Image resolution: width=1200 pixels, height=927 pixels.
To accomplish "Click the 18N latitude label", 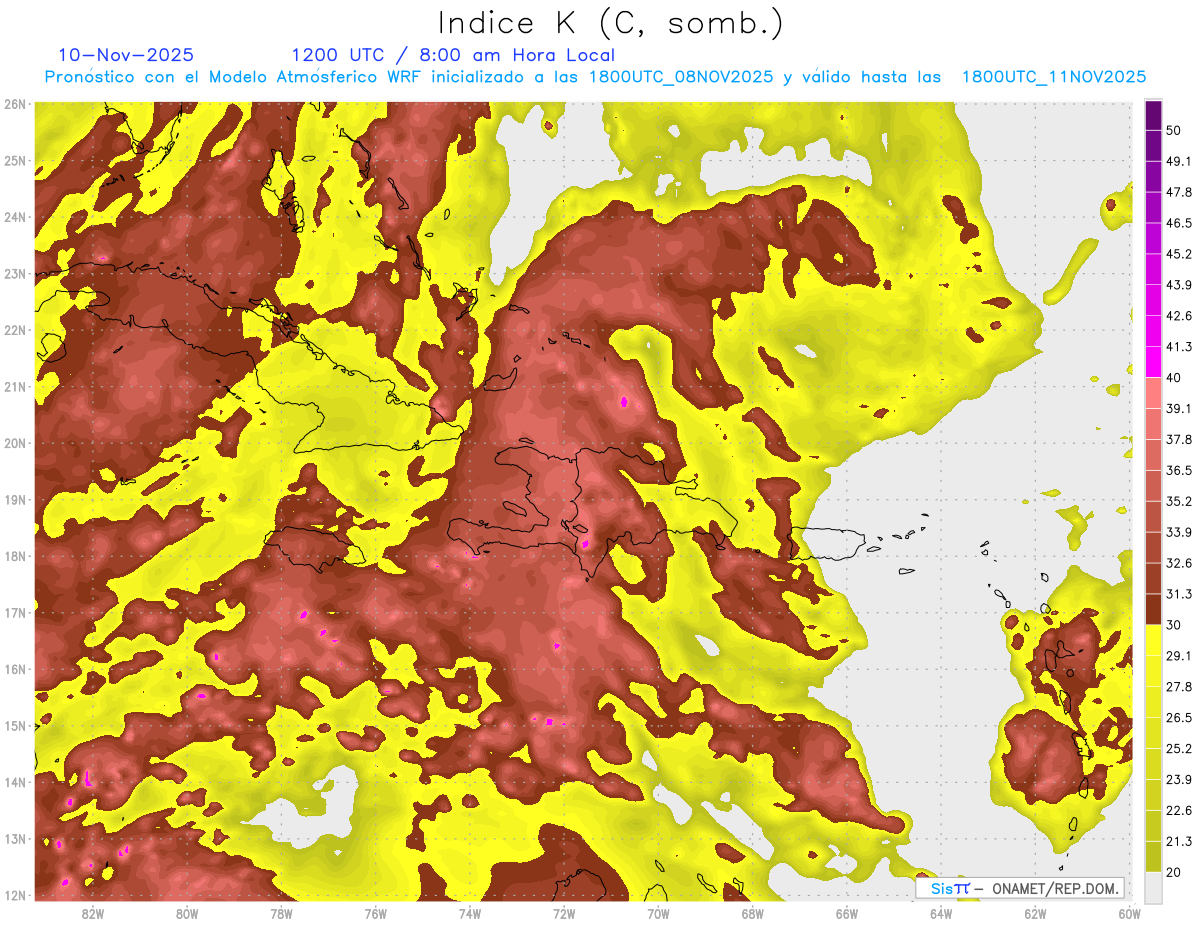I will click(x=14, y=556).
